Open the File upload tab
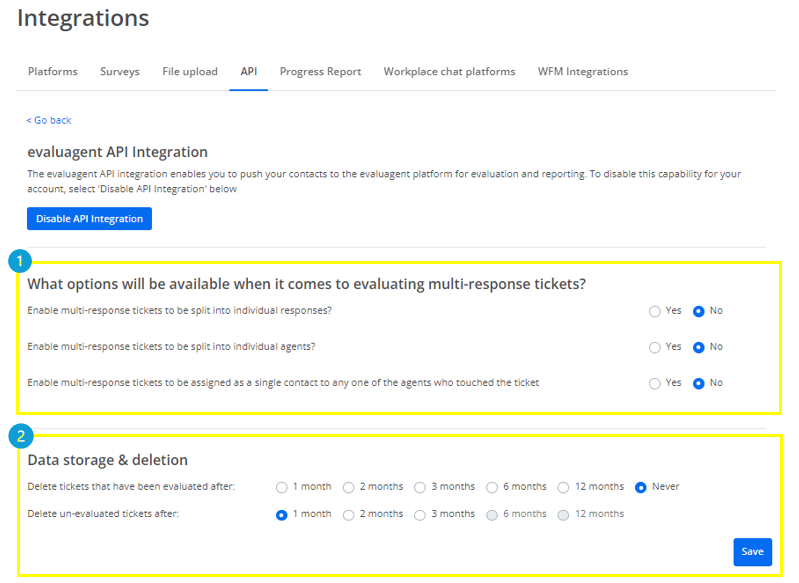799x583 pixels. (x=190, y=72)
